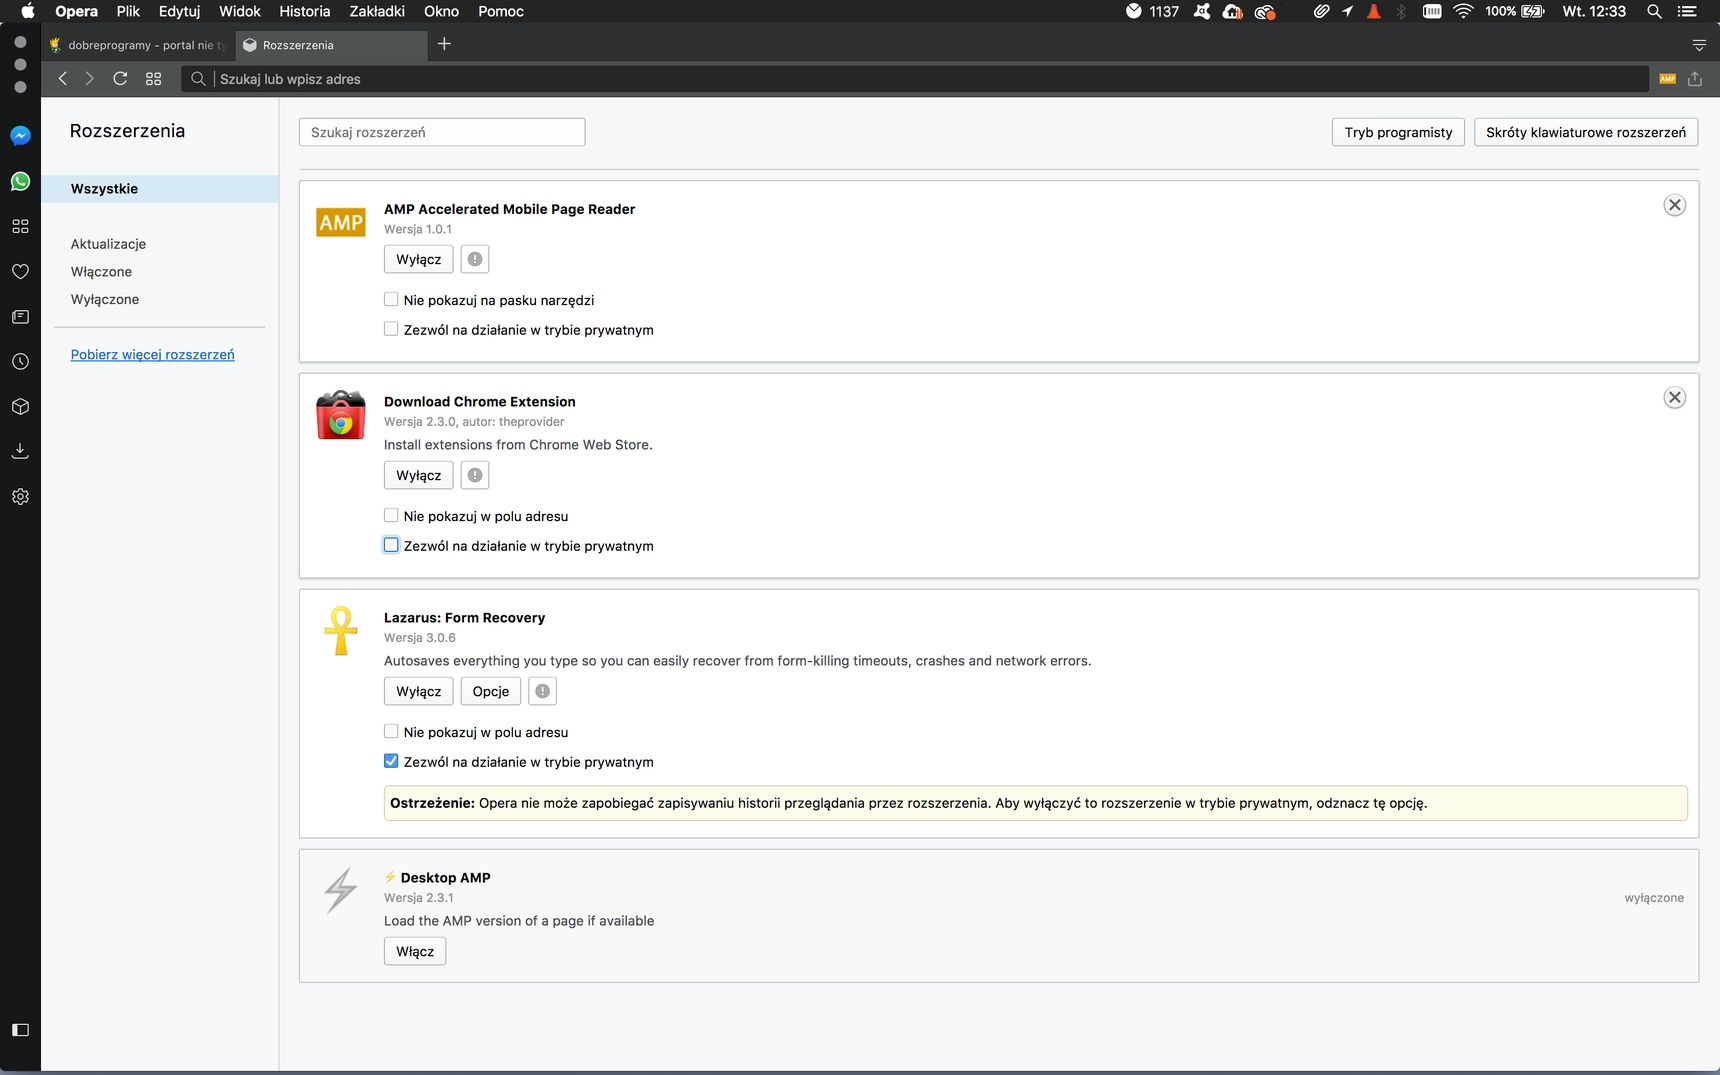Uncheck Lazarus private mode permission
Viewport: 1720px width, 1075px height.
[391, 761]
